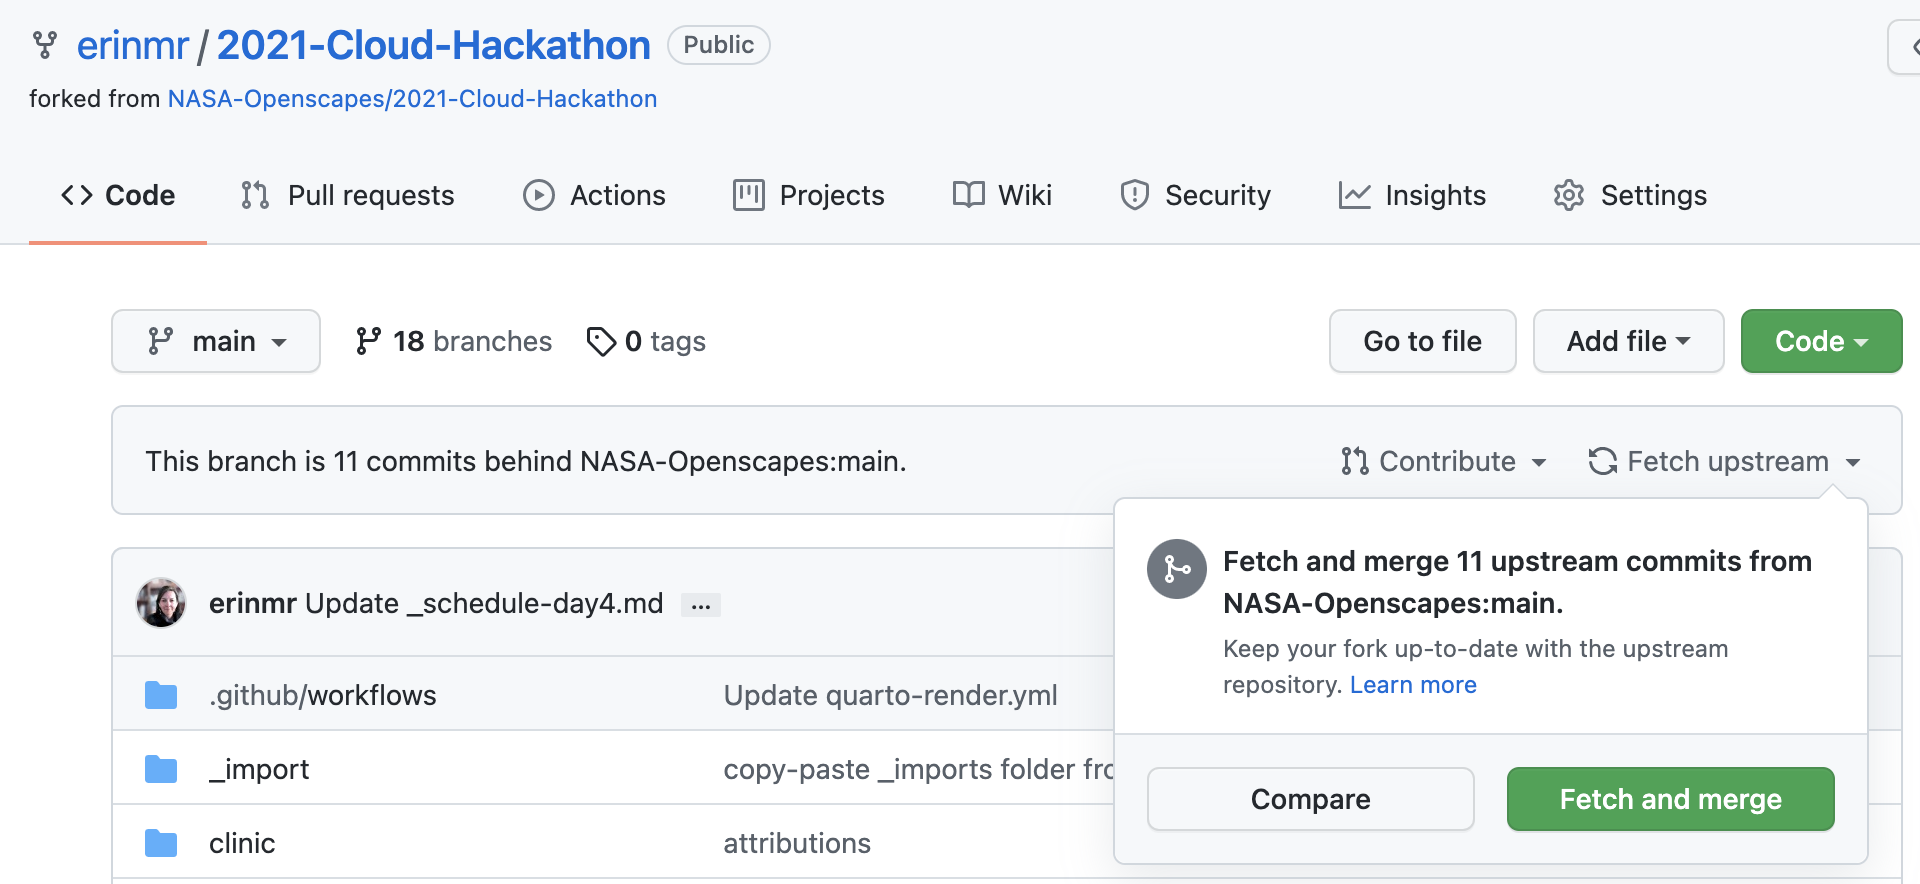Follow the Learn more link
The height and width of the screenshot is (884, 1920).
tap(1412, 685)
